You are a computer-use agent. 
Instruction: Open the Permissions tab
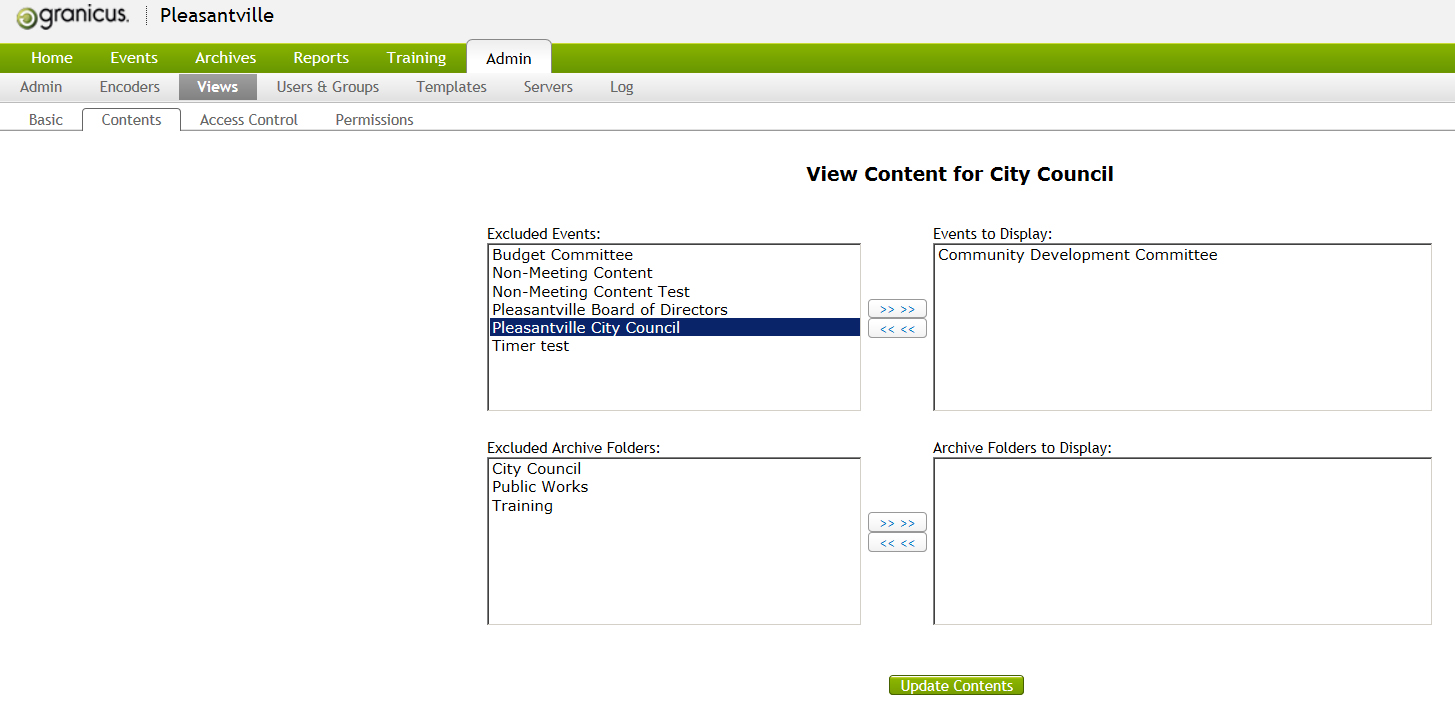(x=373, y=119)
